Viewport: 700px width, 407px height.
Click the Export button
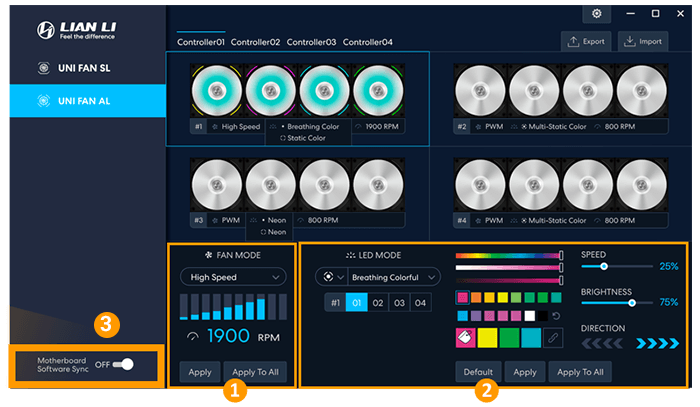[x=586, y=42]
